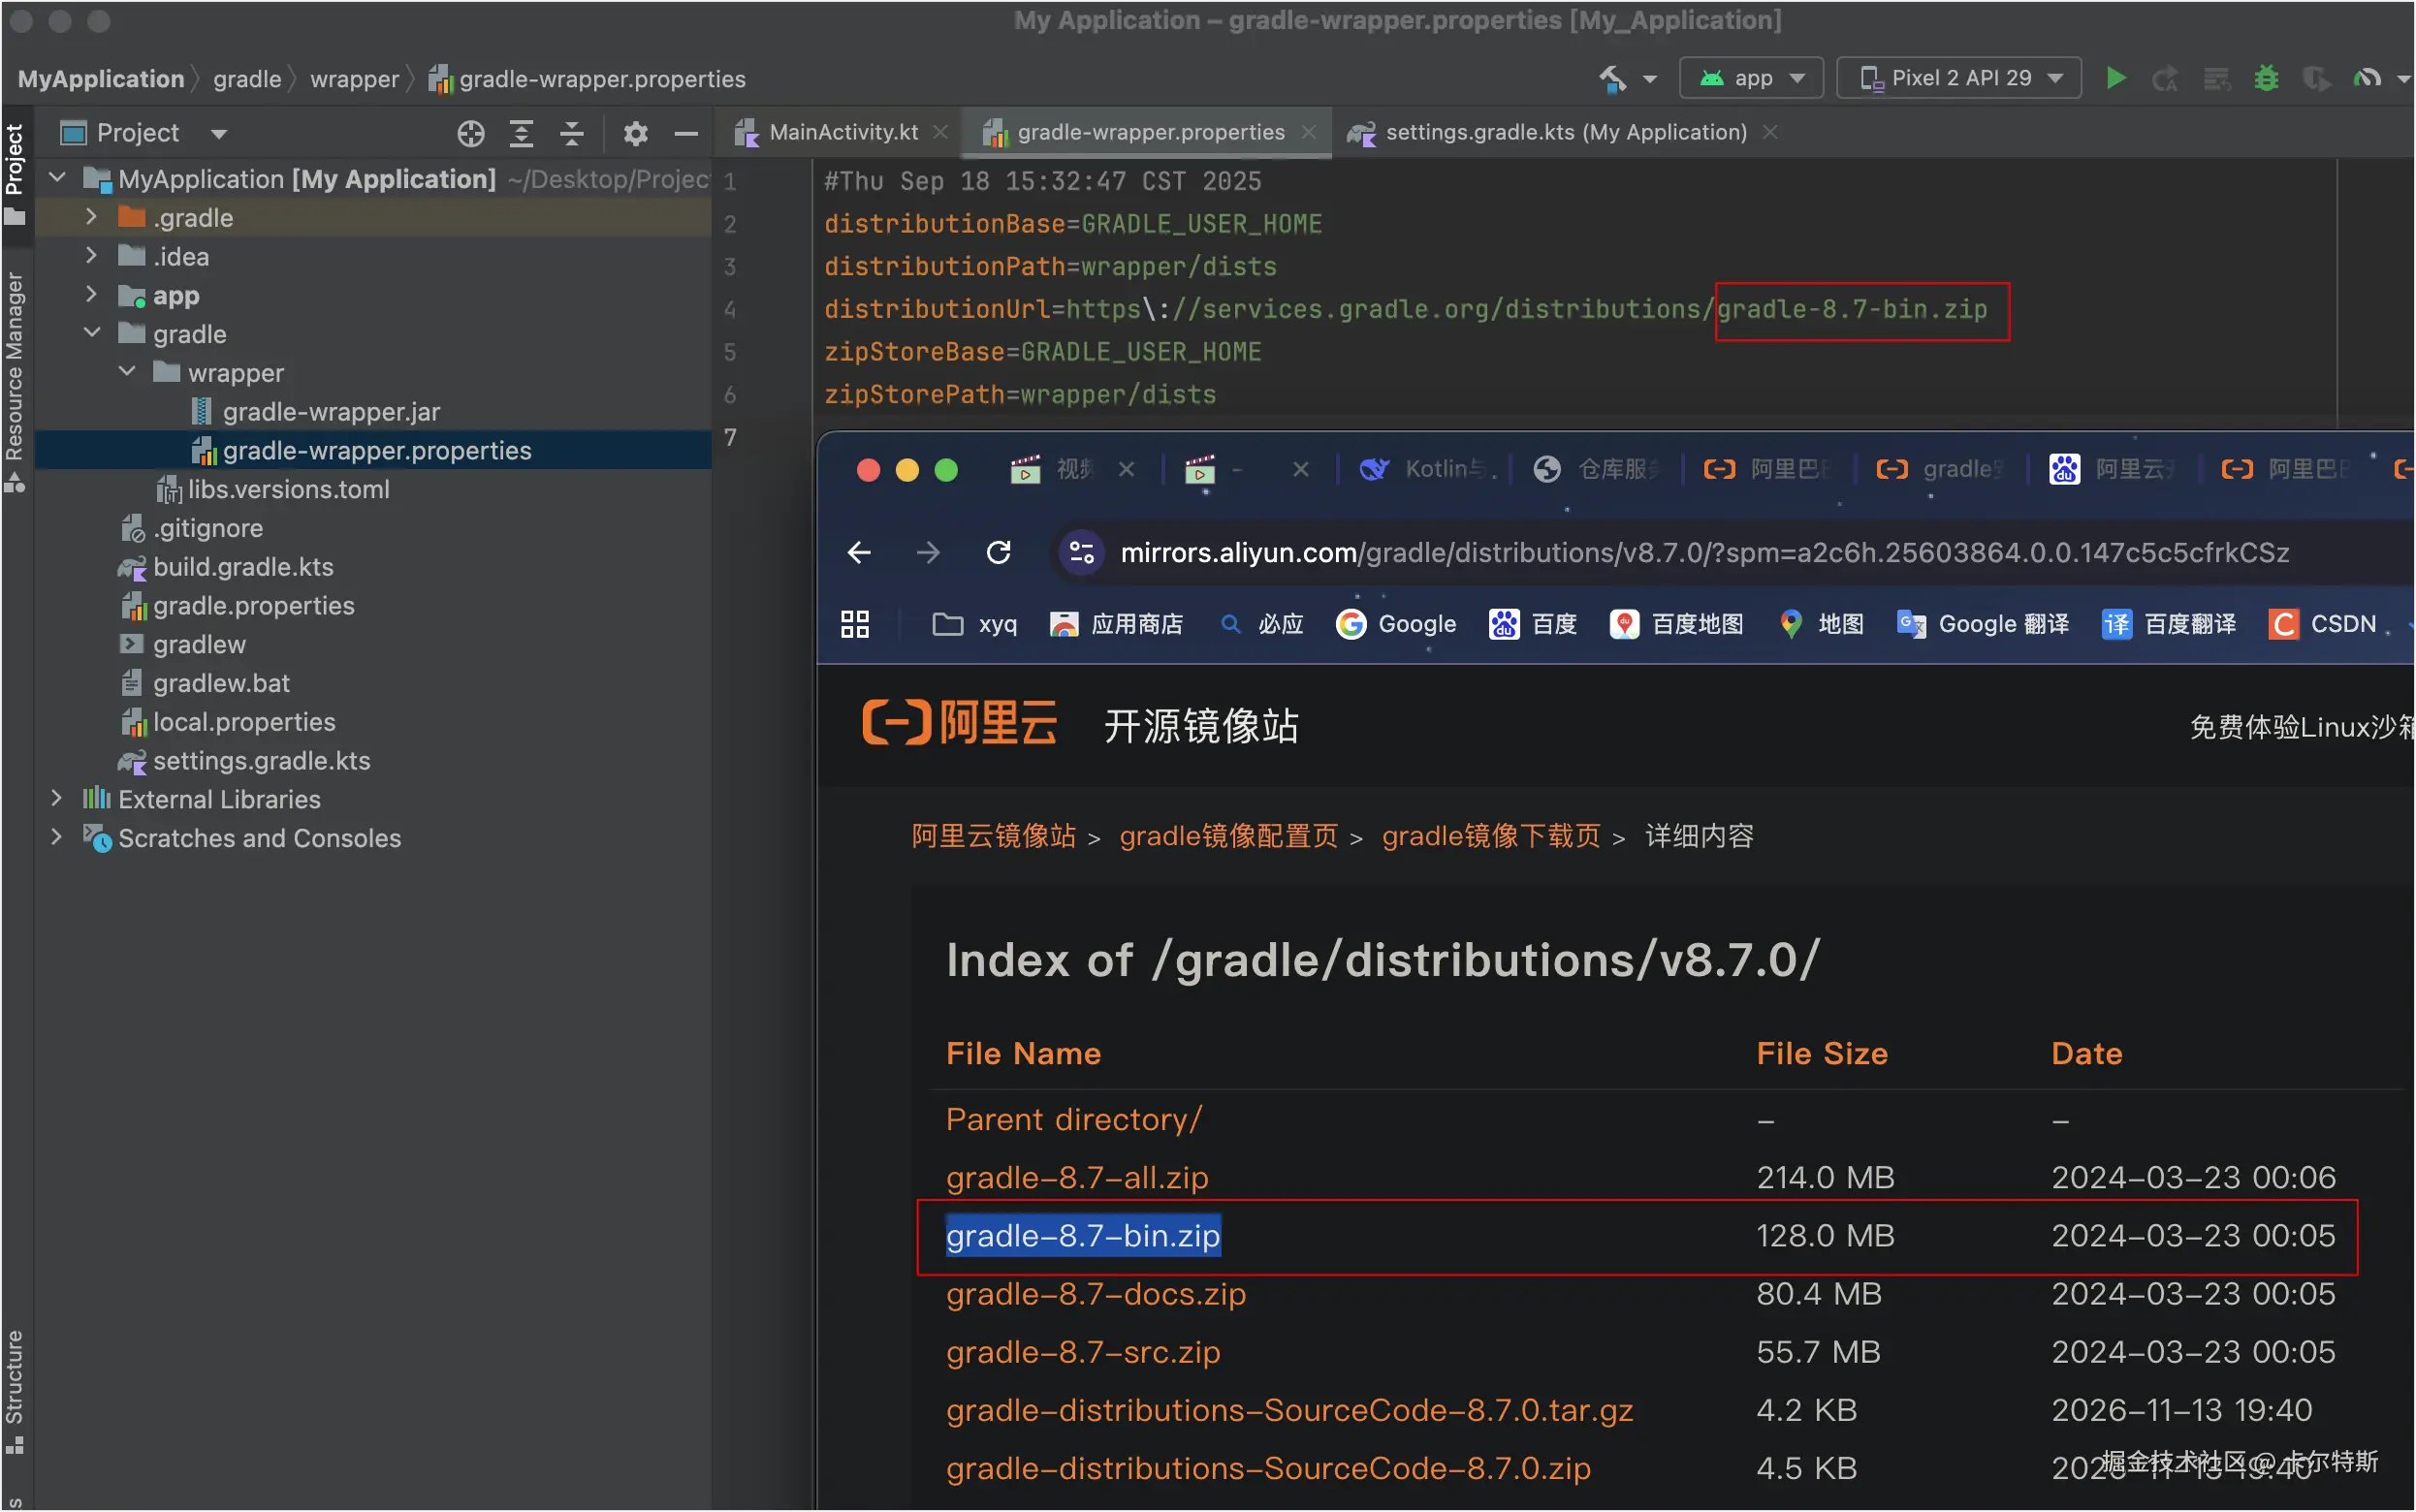Click the Debug app bug icon
2416x1512 pixels.
click(2266, 78)
